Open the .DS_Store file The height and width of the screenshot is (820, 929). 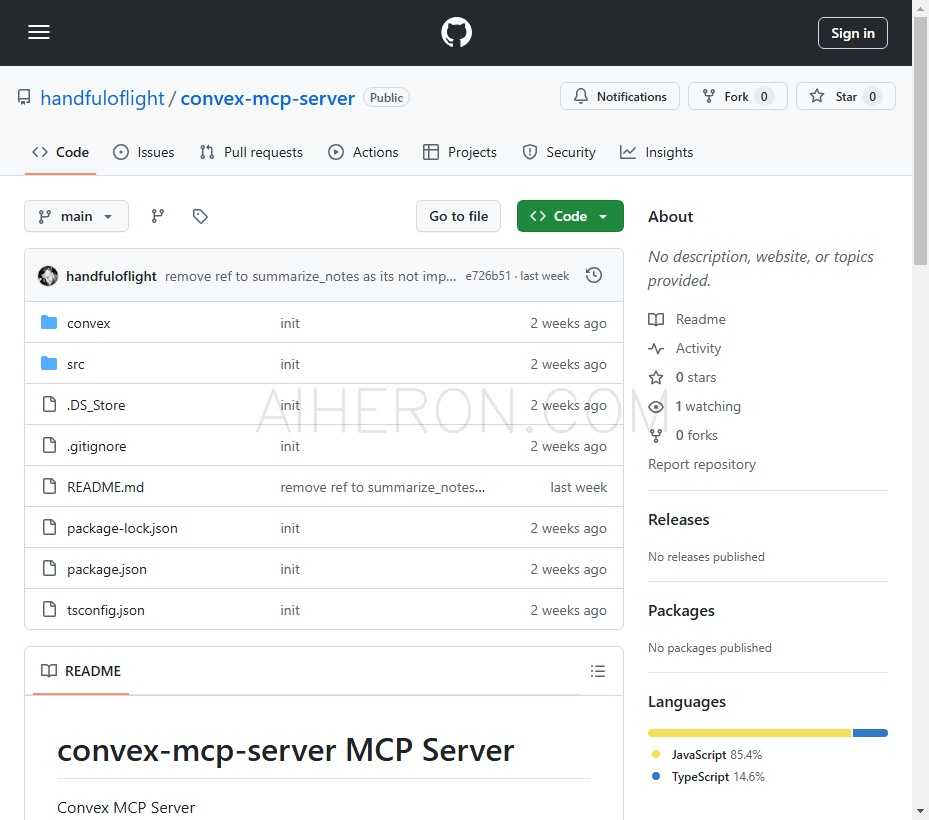click(96, 405)
